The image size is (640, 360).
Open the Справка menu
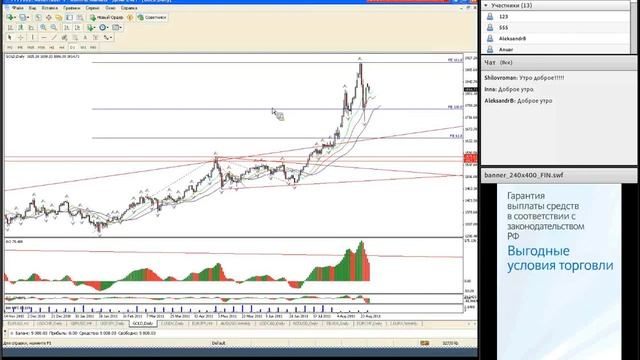click(x=129, y=8)
